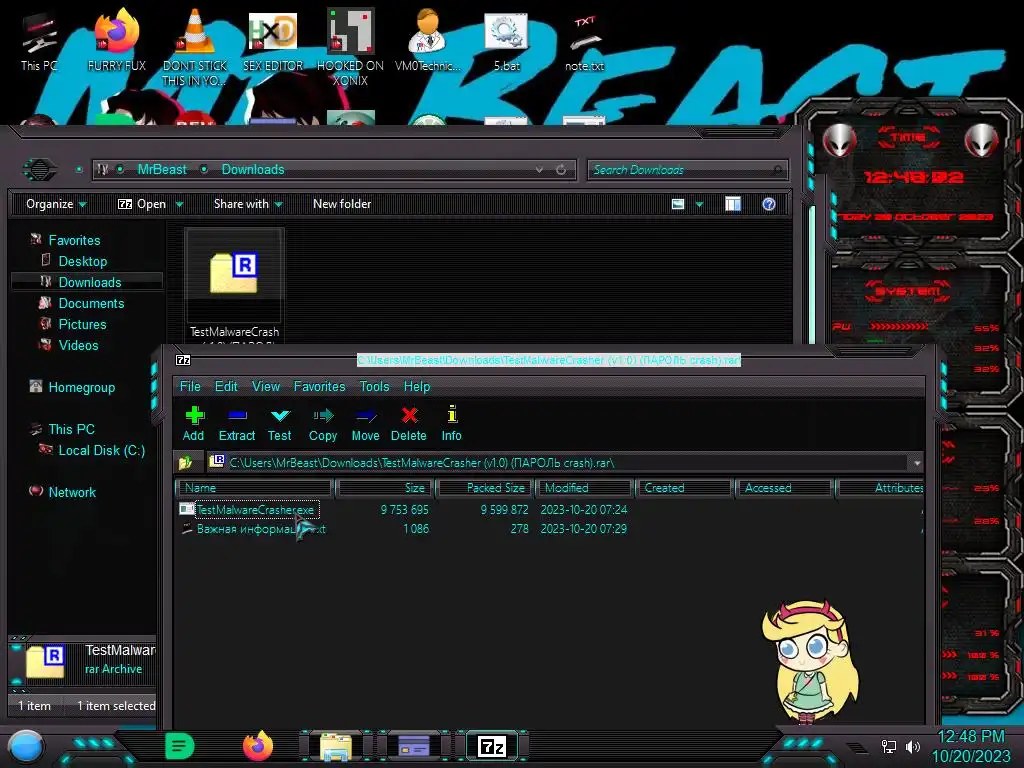Viewport: 1024px width, 768px height.
Task: Select This PC in navigation pane
Action: coord(71,429)
